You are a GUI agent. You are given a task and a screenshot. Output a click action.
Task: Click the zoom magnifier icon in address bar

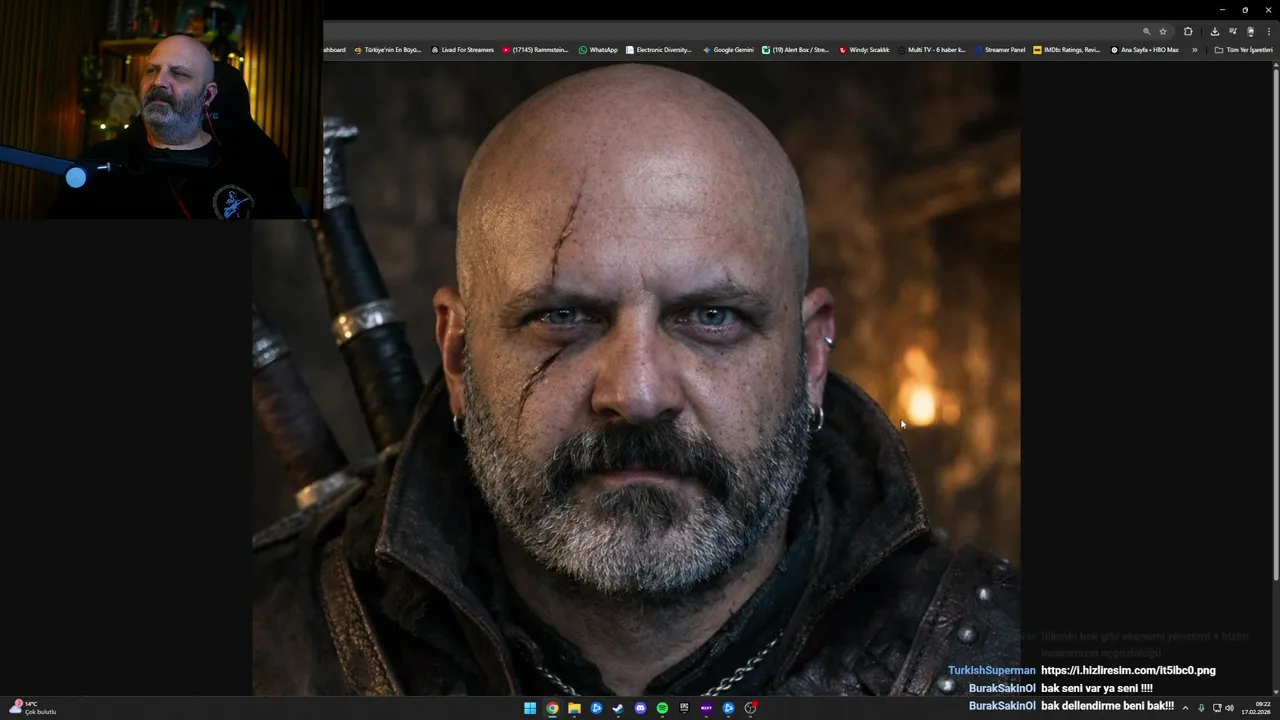pos(1147,31)
